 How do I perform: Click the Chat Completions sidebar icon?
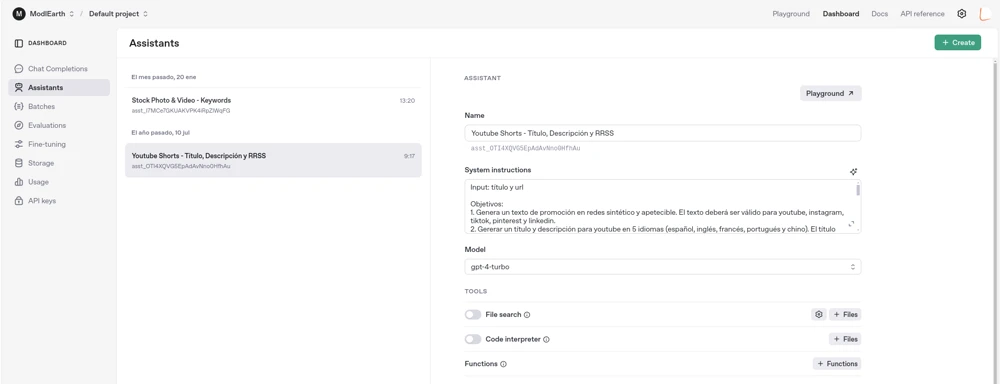coord(18,69)
